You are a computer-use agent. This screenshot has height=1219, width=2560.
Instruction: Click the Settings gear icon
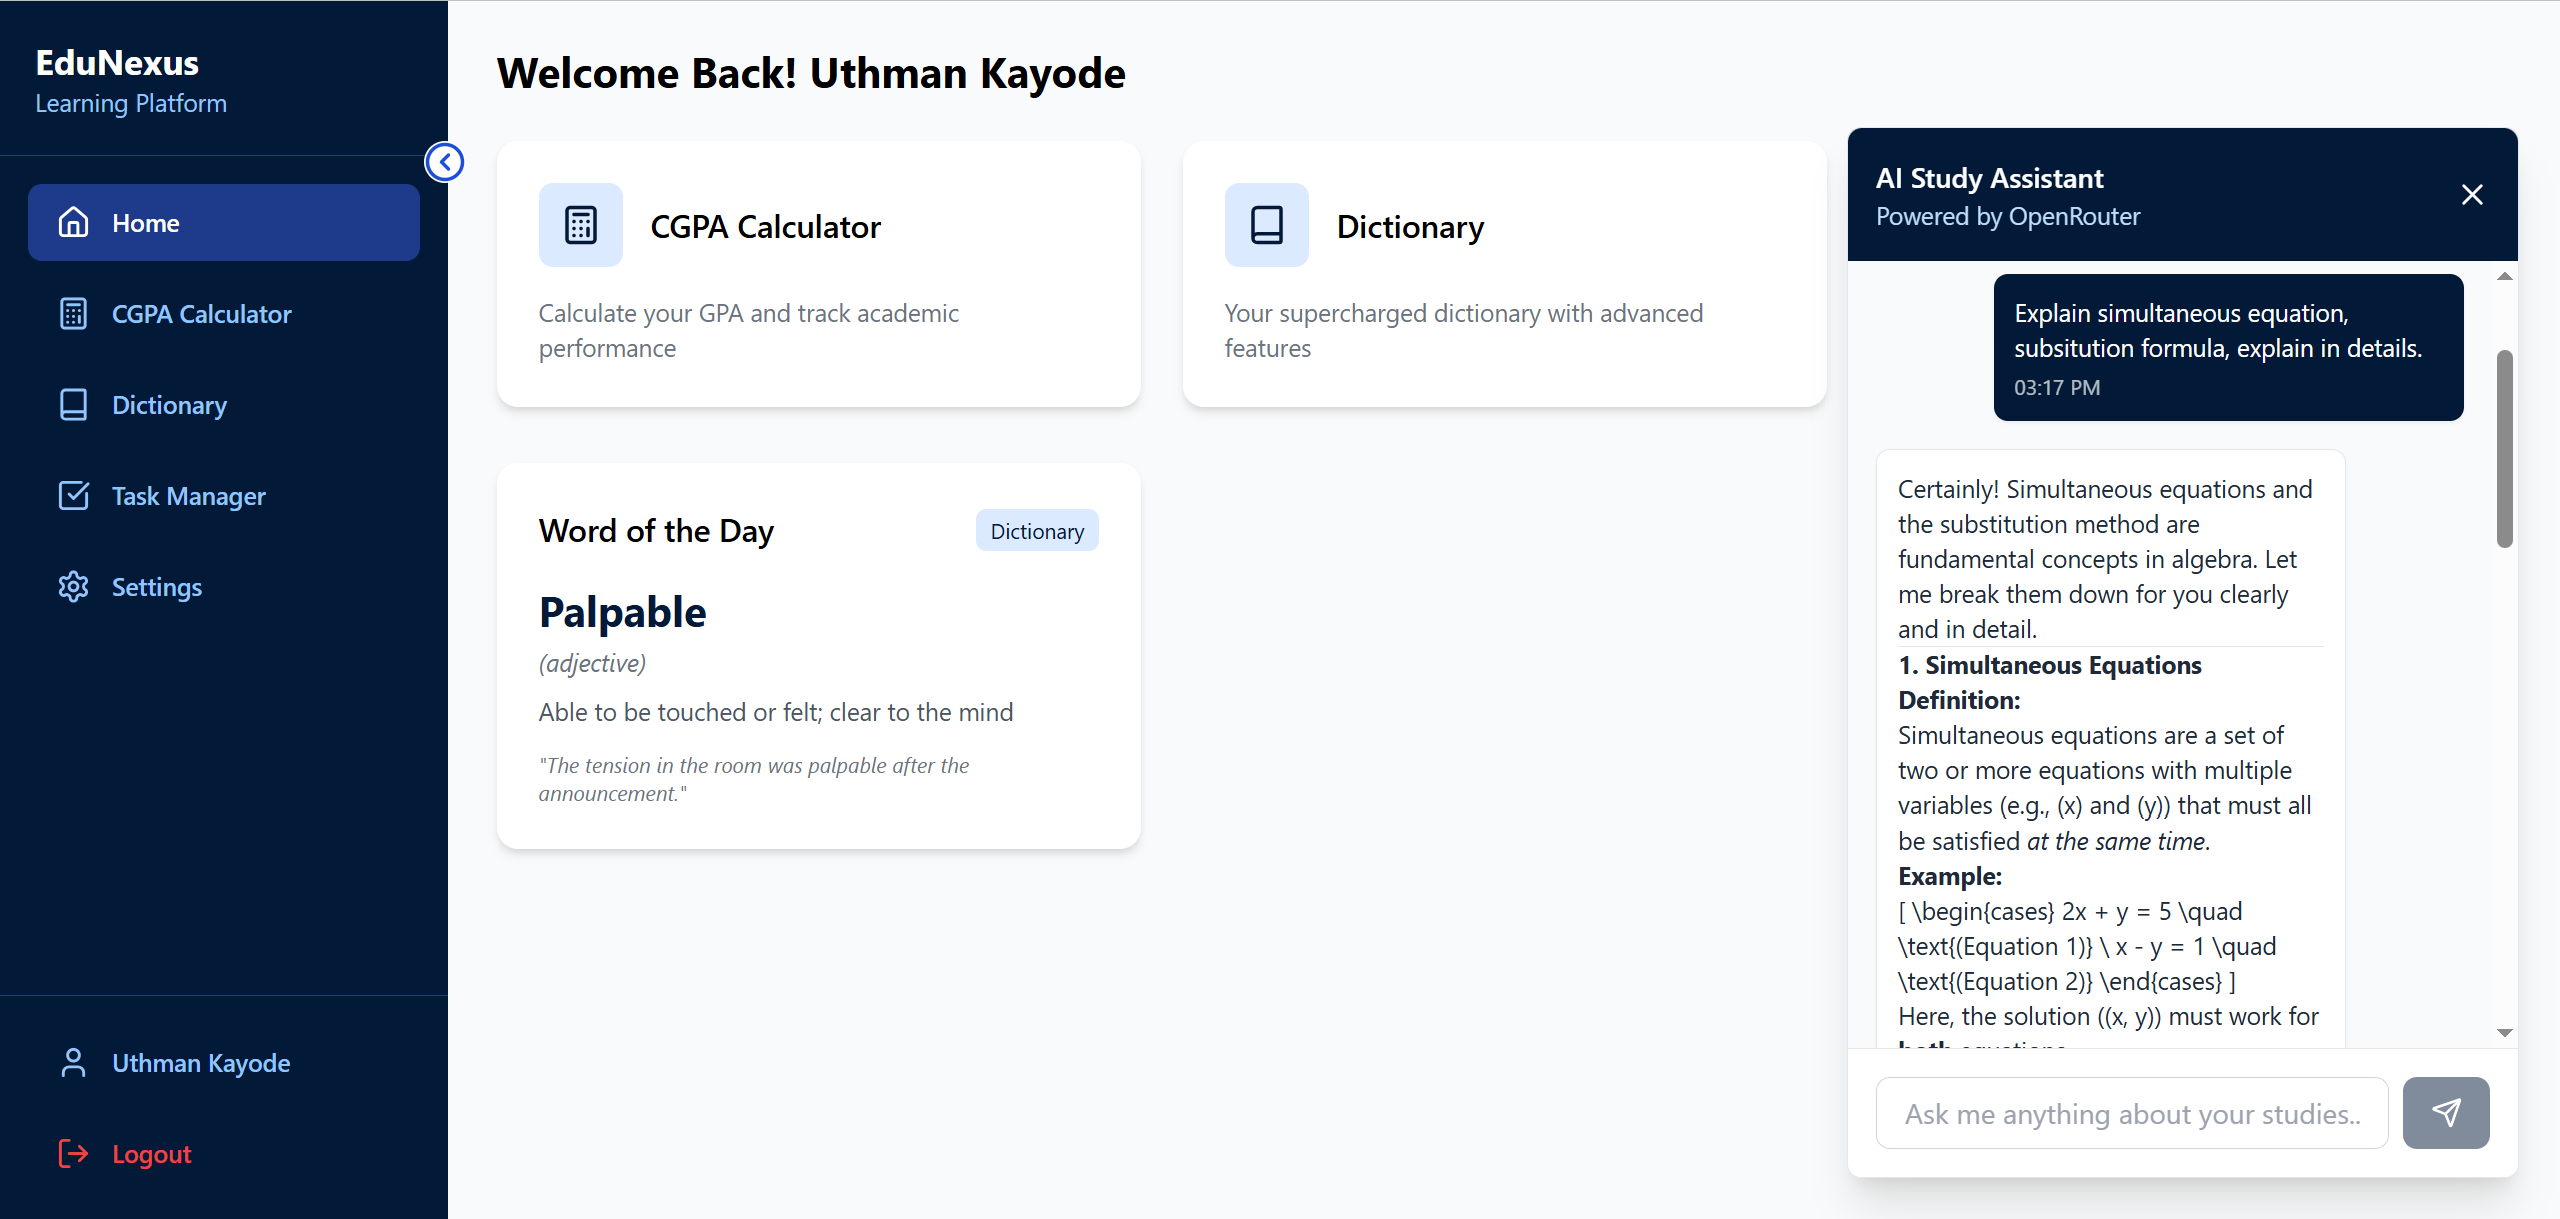pos(73,586)
